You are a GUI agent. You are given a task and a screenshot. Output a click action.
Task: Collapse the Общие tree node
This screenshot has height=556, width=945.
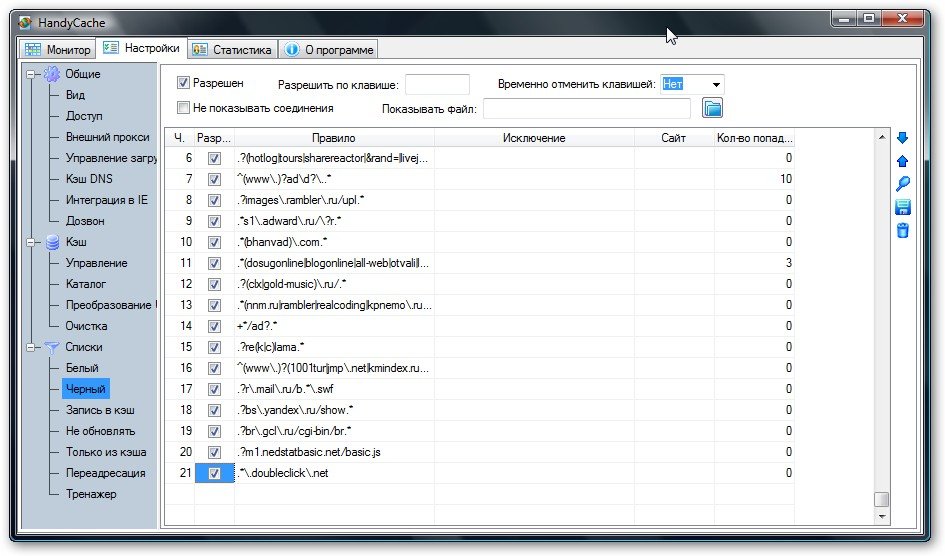point(32,75)
